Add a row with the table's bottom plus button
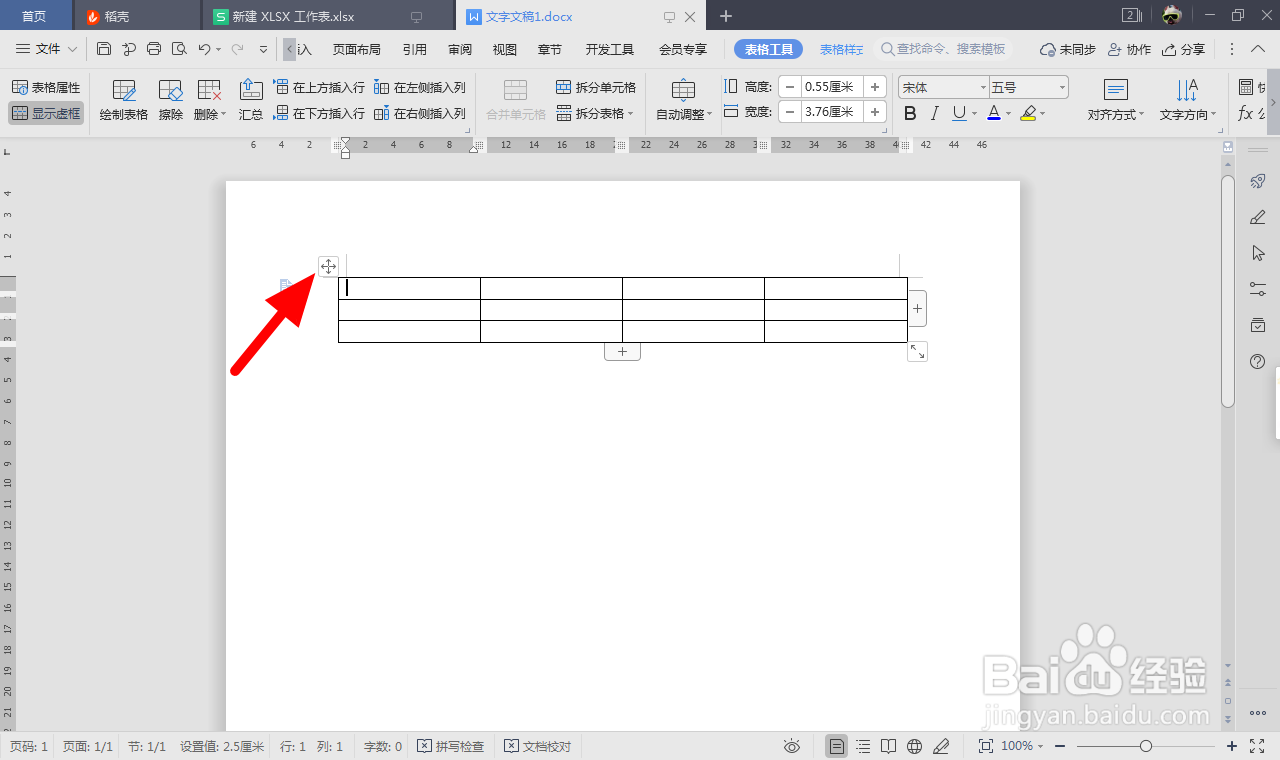1280x760 pixels. 622,351
